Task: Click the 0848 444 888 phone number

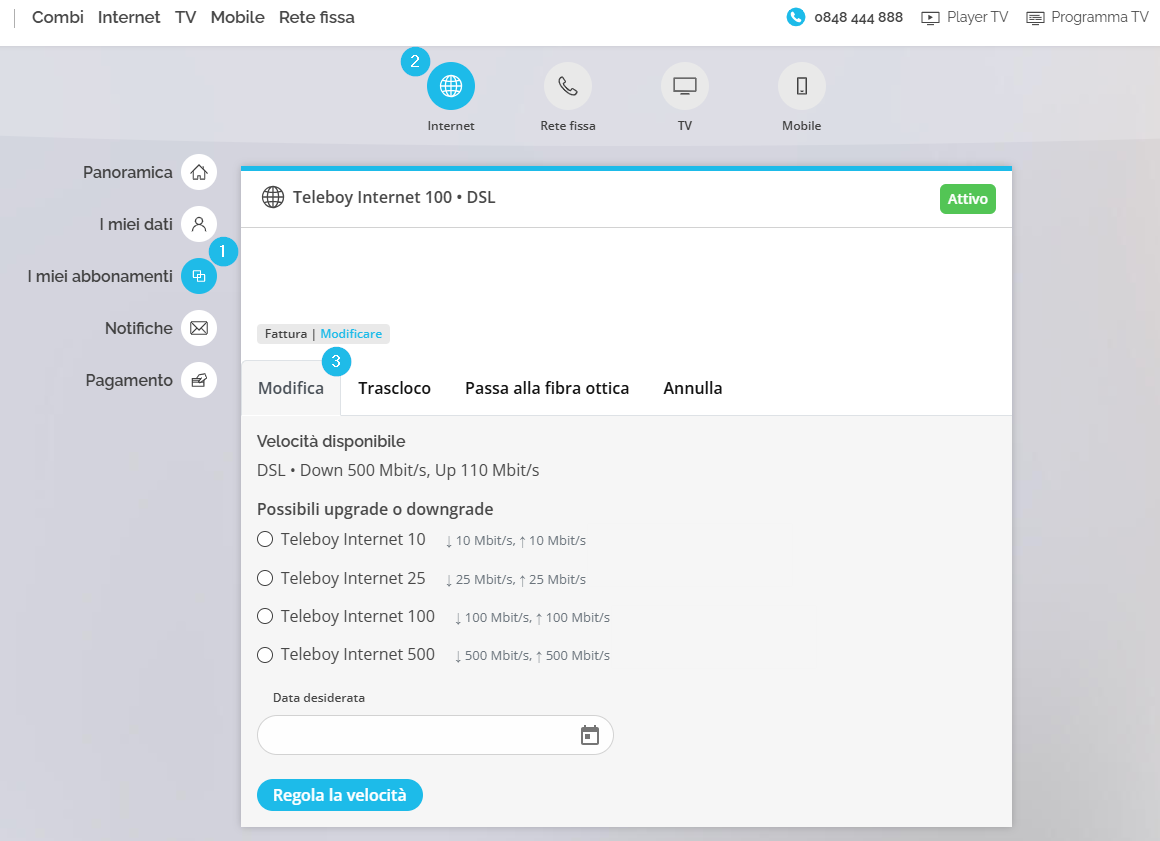Action: pos(858,17)
